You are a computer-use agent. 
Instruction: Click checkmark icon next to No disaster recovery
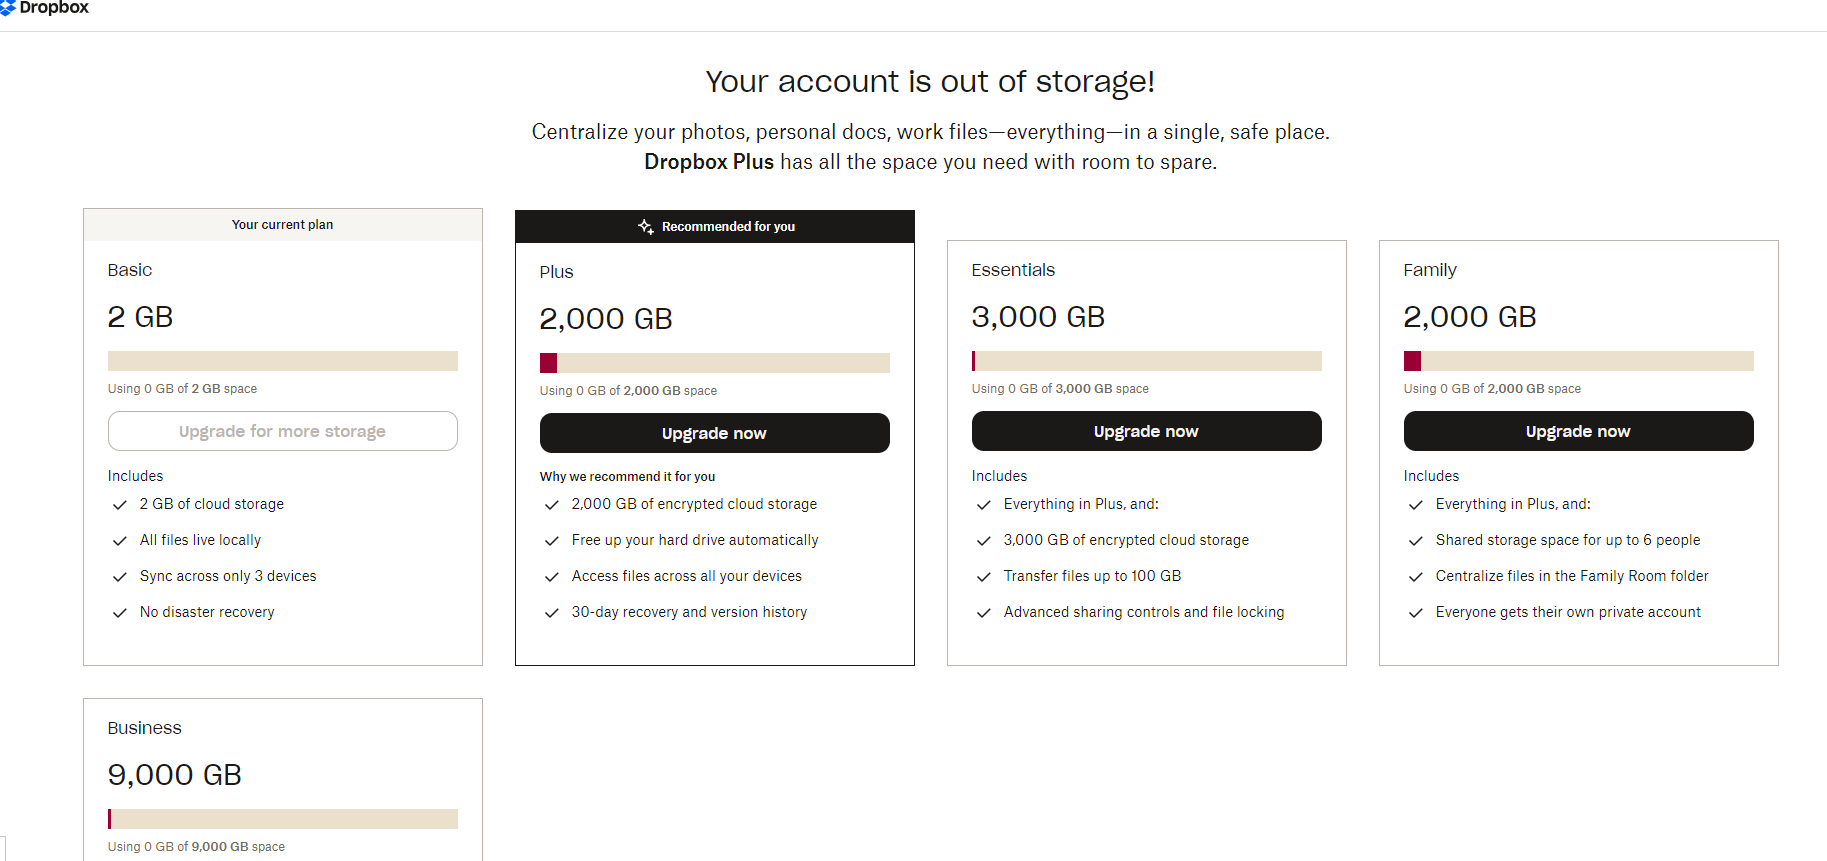120,613
